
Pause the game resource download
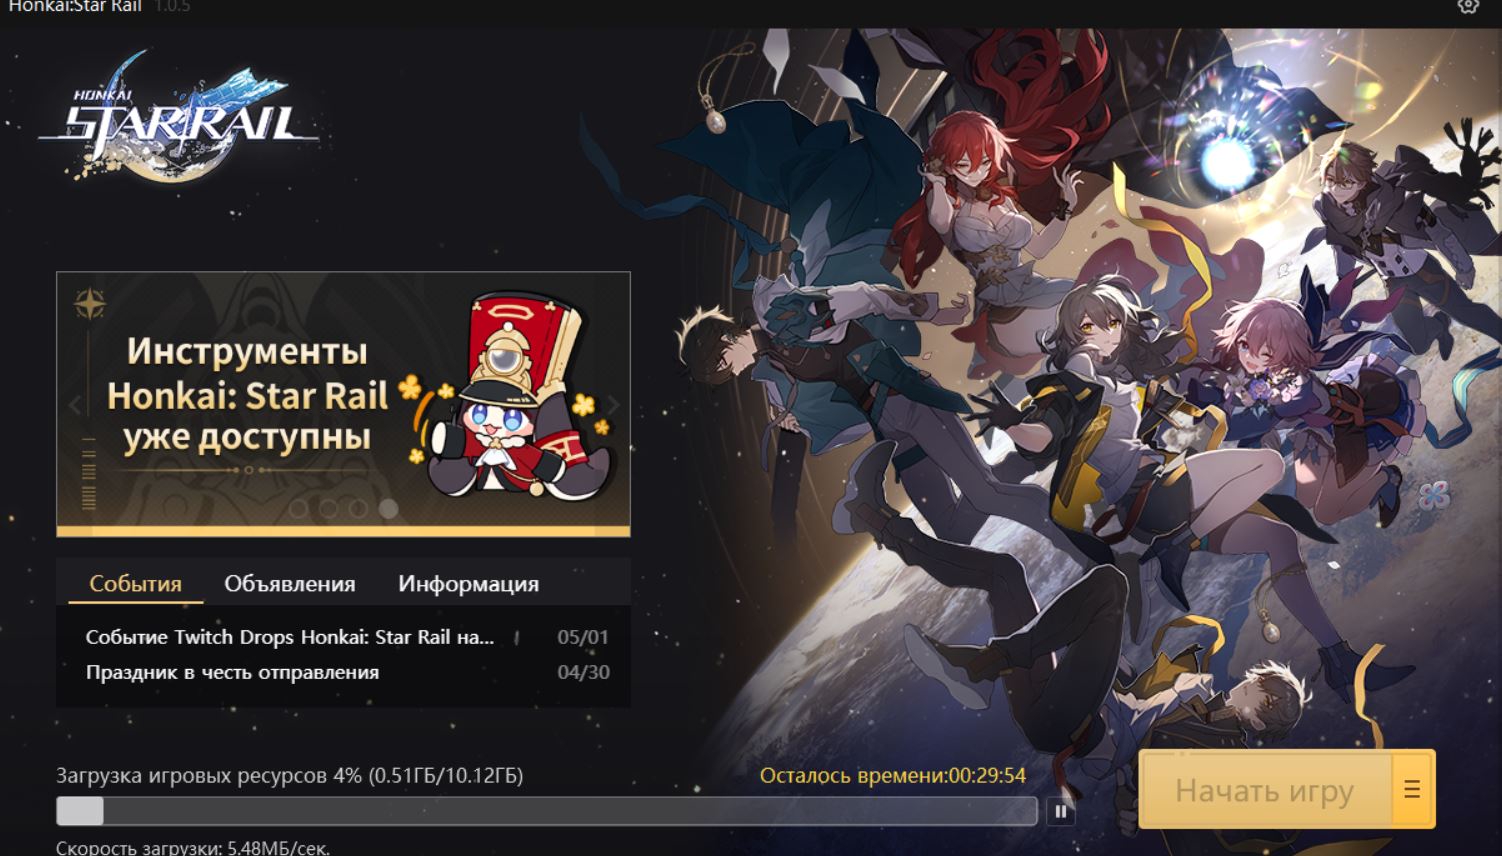[1061, 811]
